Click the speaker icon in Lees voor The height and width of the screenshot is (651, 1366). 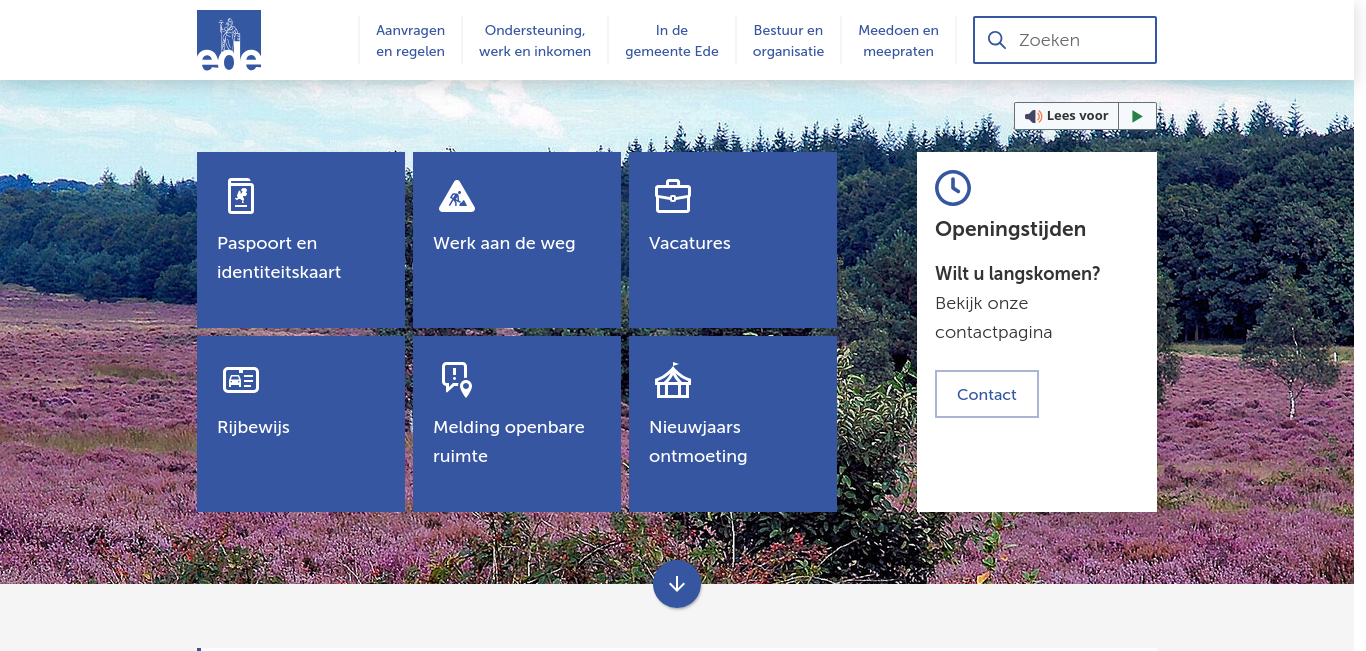coord(1033,116)
